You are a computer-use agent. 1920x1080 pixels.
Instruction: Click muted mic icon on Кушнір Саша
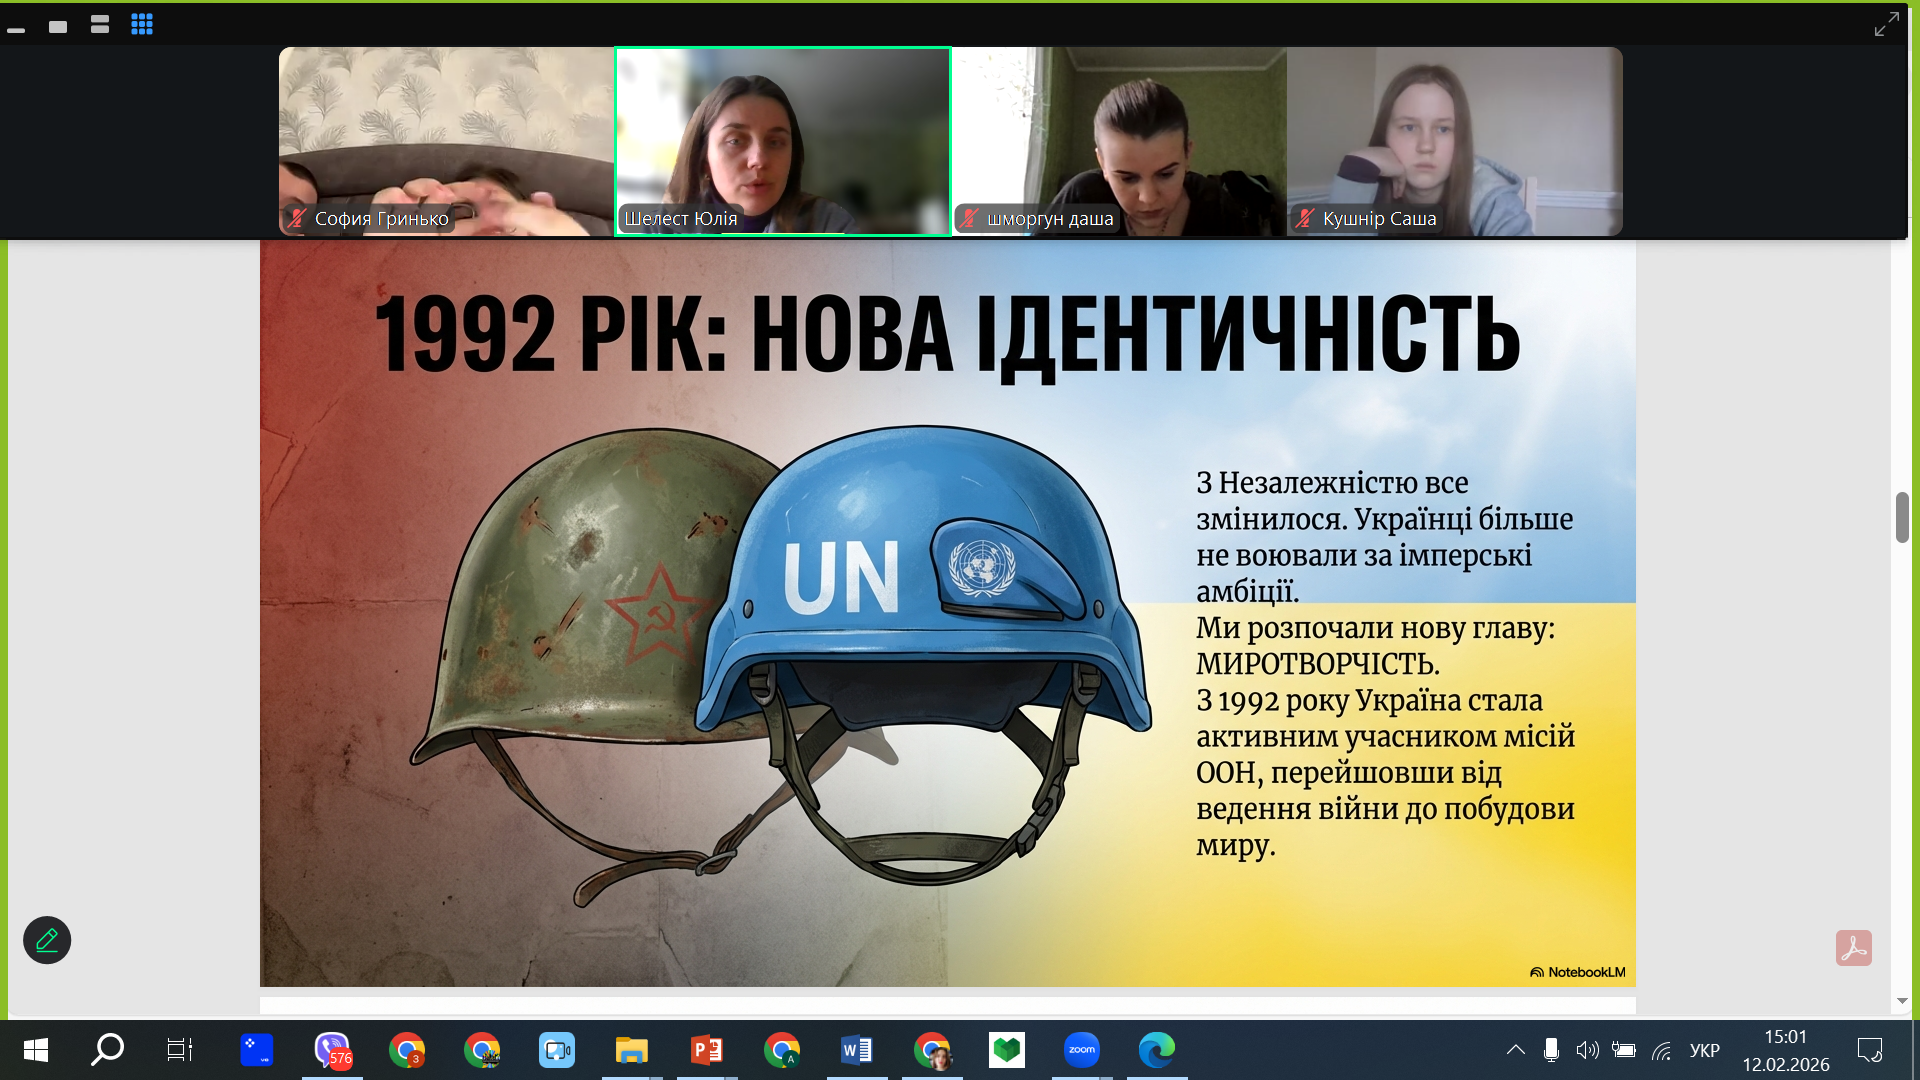(1305, 218)
